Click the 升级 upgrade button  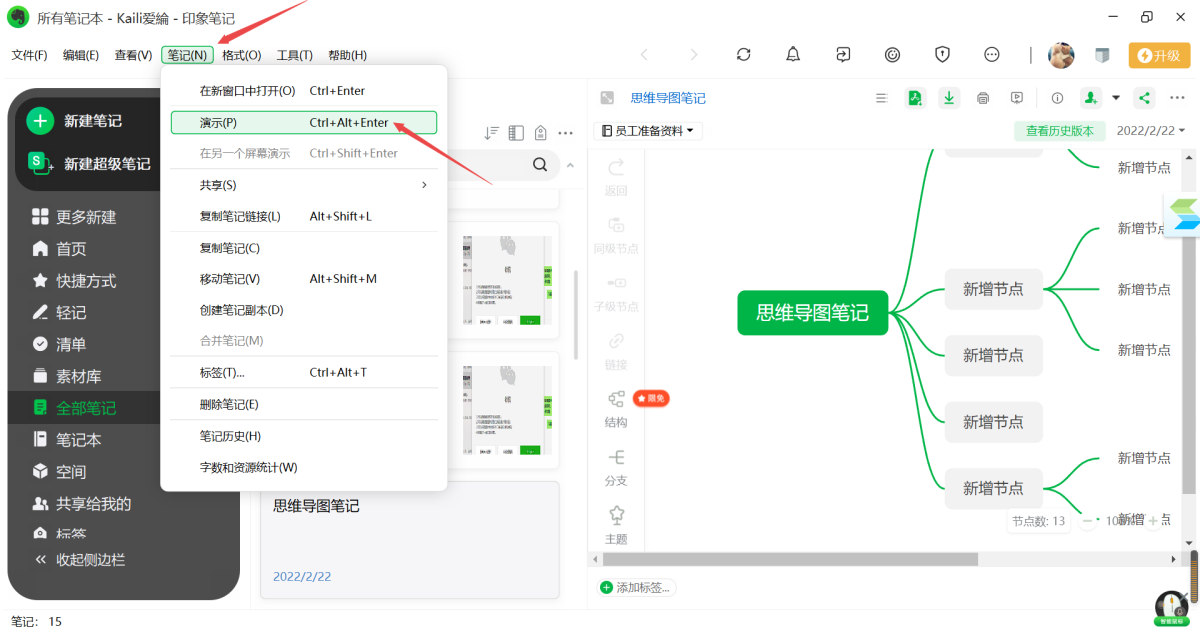click(1159, 55)
